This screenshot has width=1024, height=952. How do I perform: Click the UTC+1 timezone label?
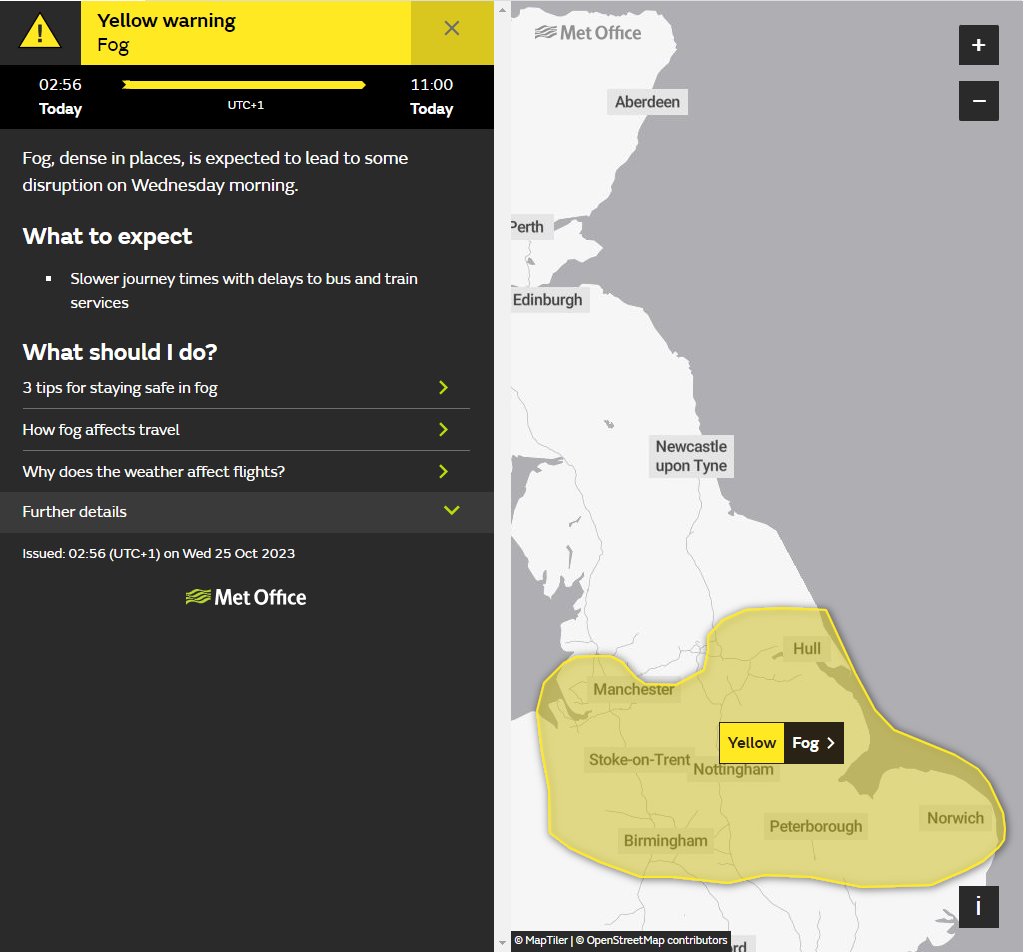(x=246, y=105)
